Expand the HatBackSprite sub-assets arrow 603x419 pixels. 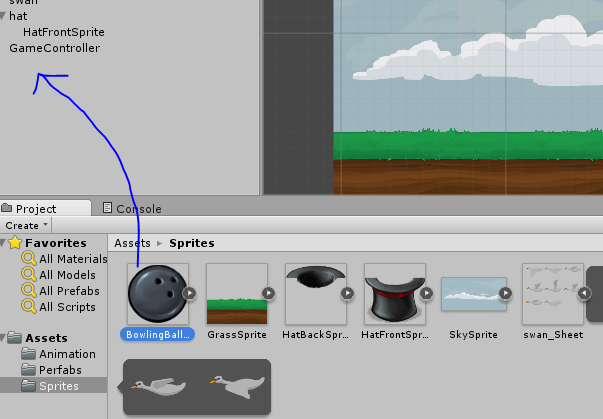click(x=348, y=293)
